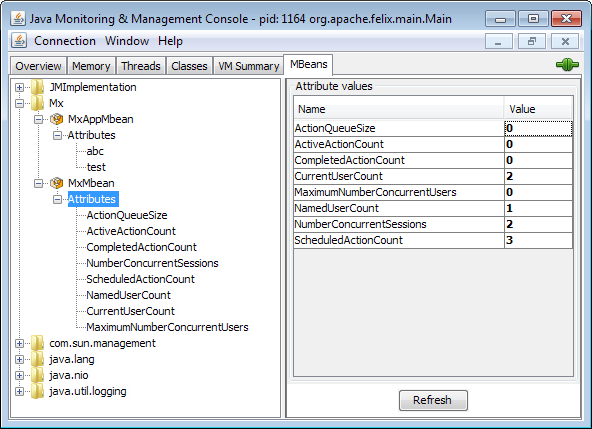Click MaximumNumberConcurrentUsers name in table

[375, 192]
